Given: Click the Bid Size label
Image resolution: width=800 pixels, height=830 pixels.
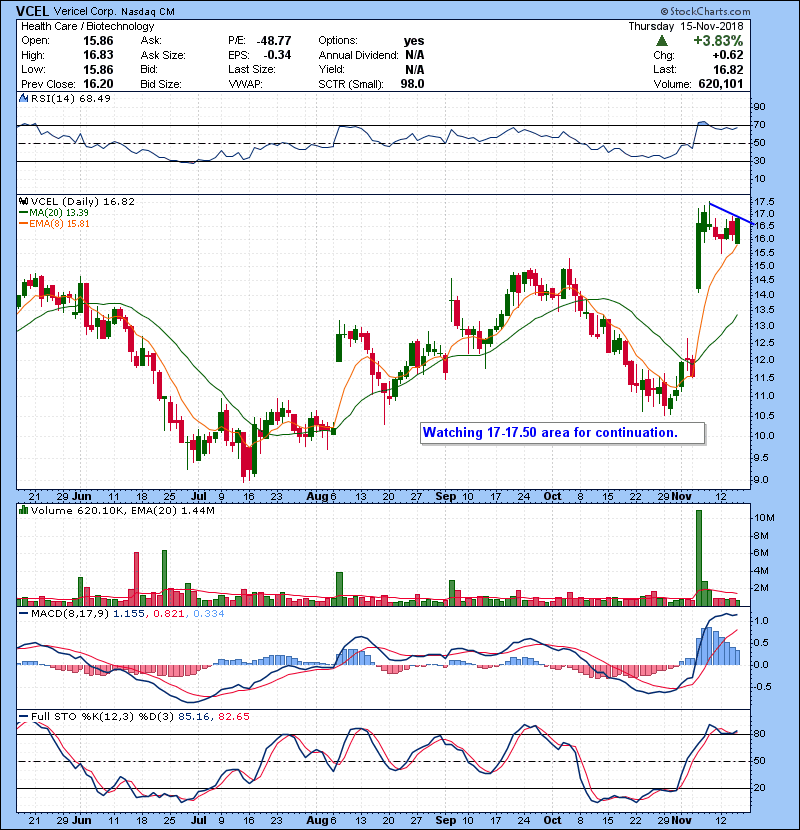Looking at the screenshot, I should (161, 84).
